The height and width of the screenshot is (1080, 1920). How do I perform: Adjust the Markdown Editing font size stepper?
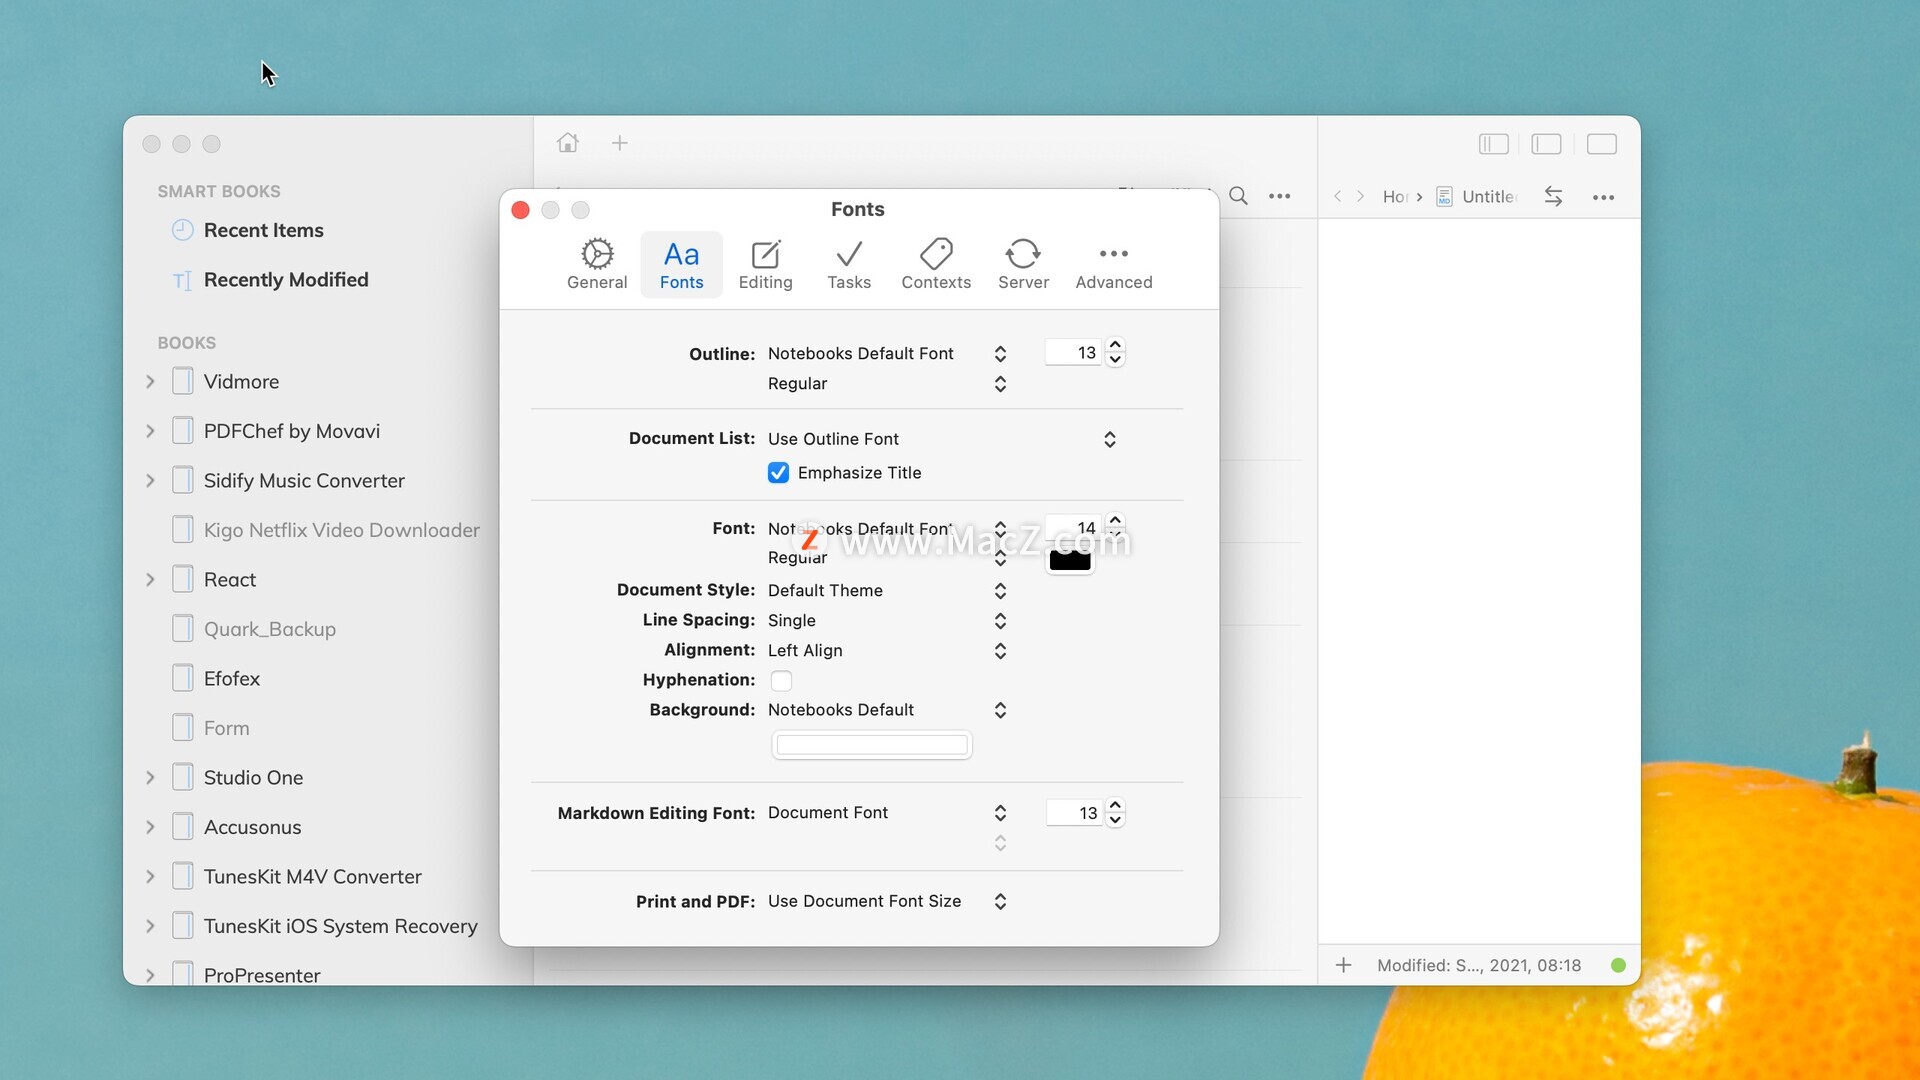point(1116,812)
